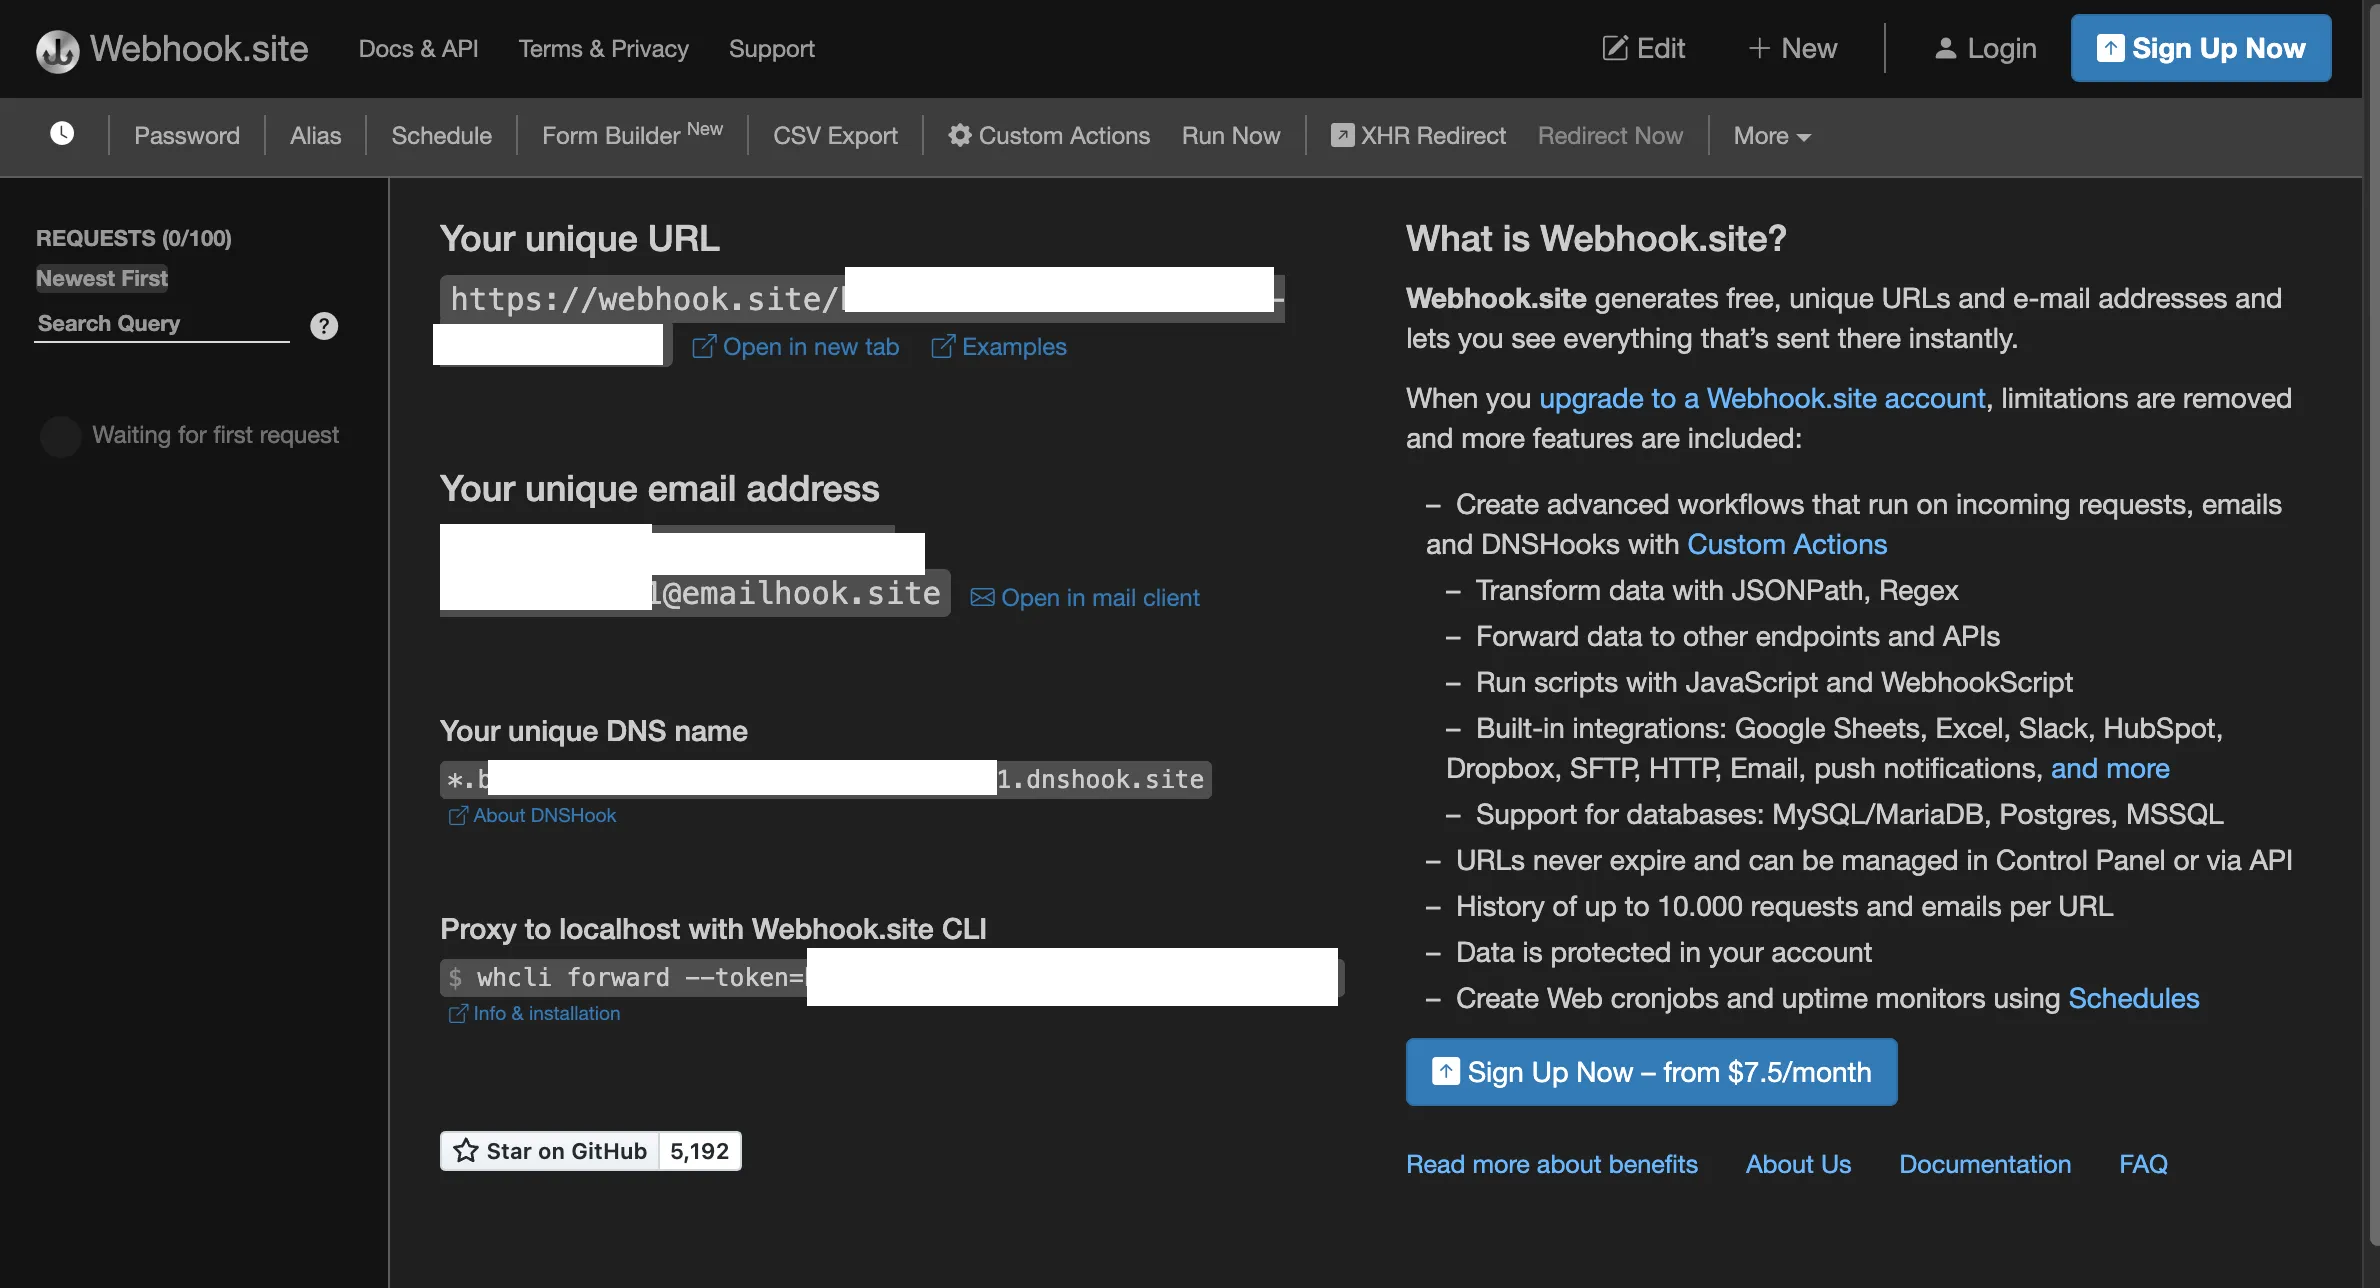Viewport: 2380px width, 1288px height.
Task: Click Run Now in toolbar
Action: (x=1230, y=135)
